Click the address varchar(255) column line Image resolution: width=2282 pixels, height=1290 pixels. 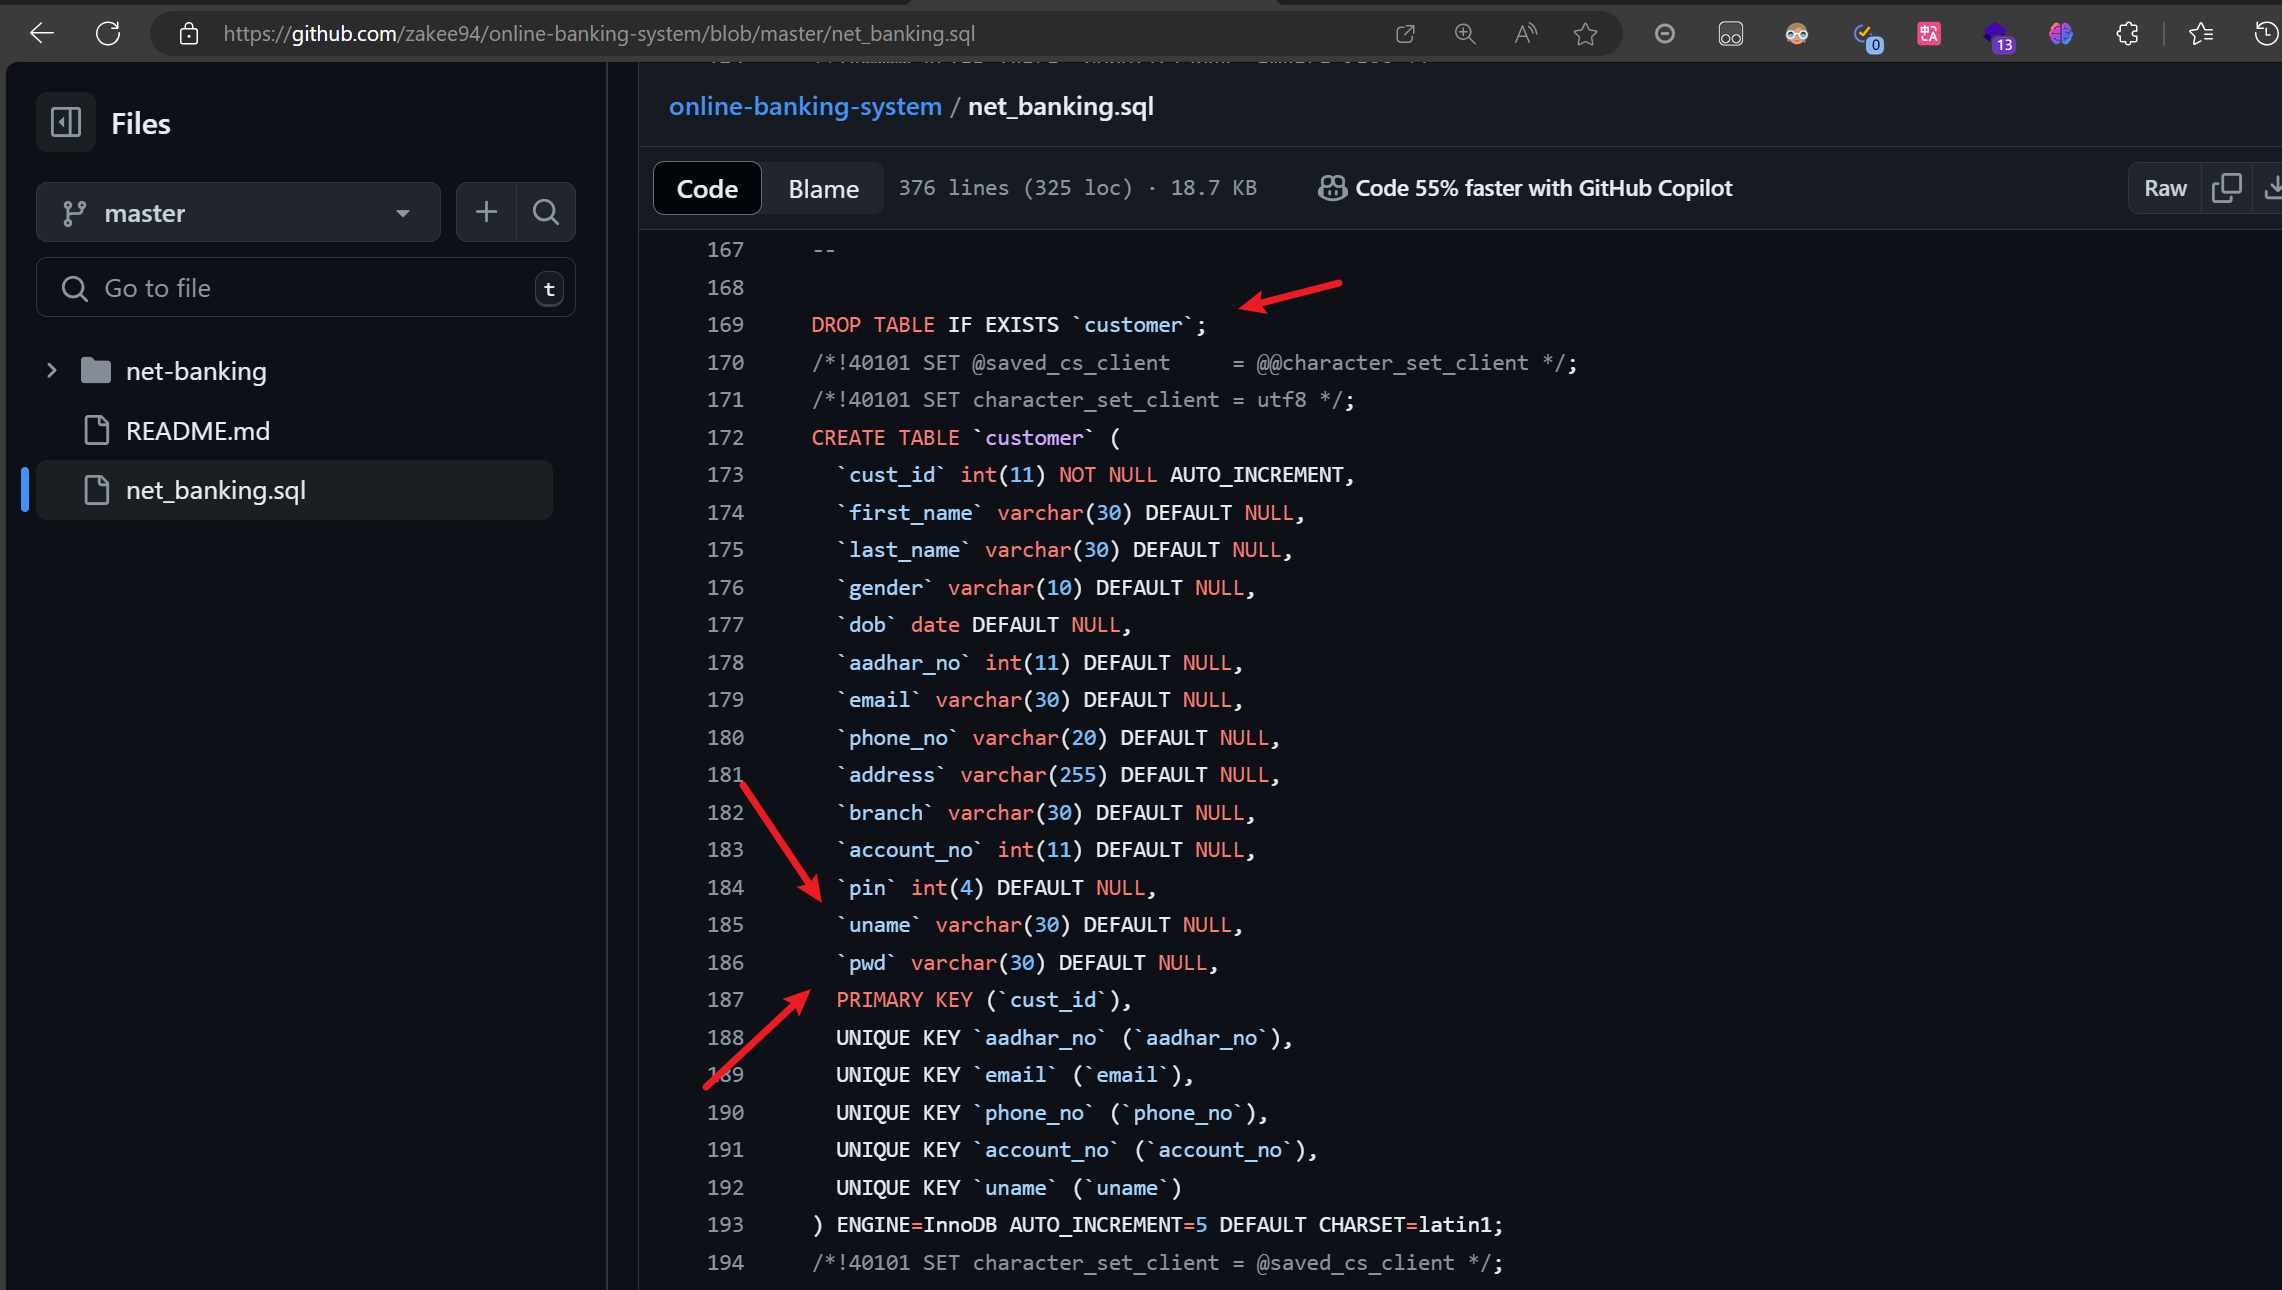(1058, 775)
